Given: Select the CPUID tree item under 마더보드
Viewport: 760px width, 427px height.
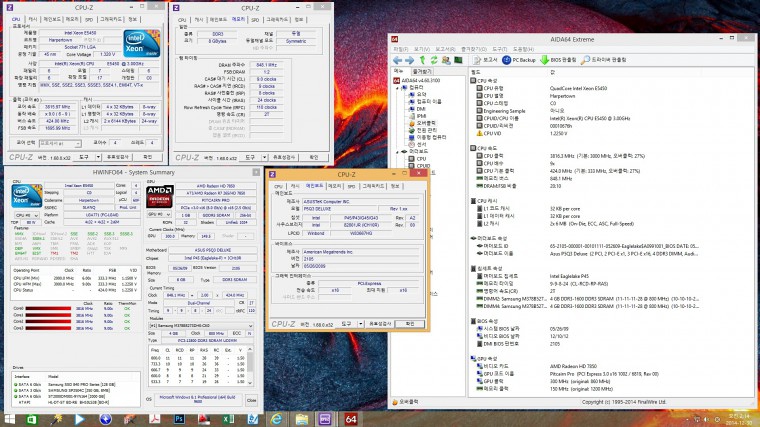Looking at the screenshot, I should [420, 166].
